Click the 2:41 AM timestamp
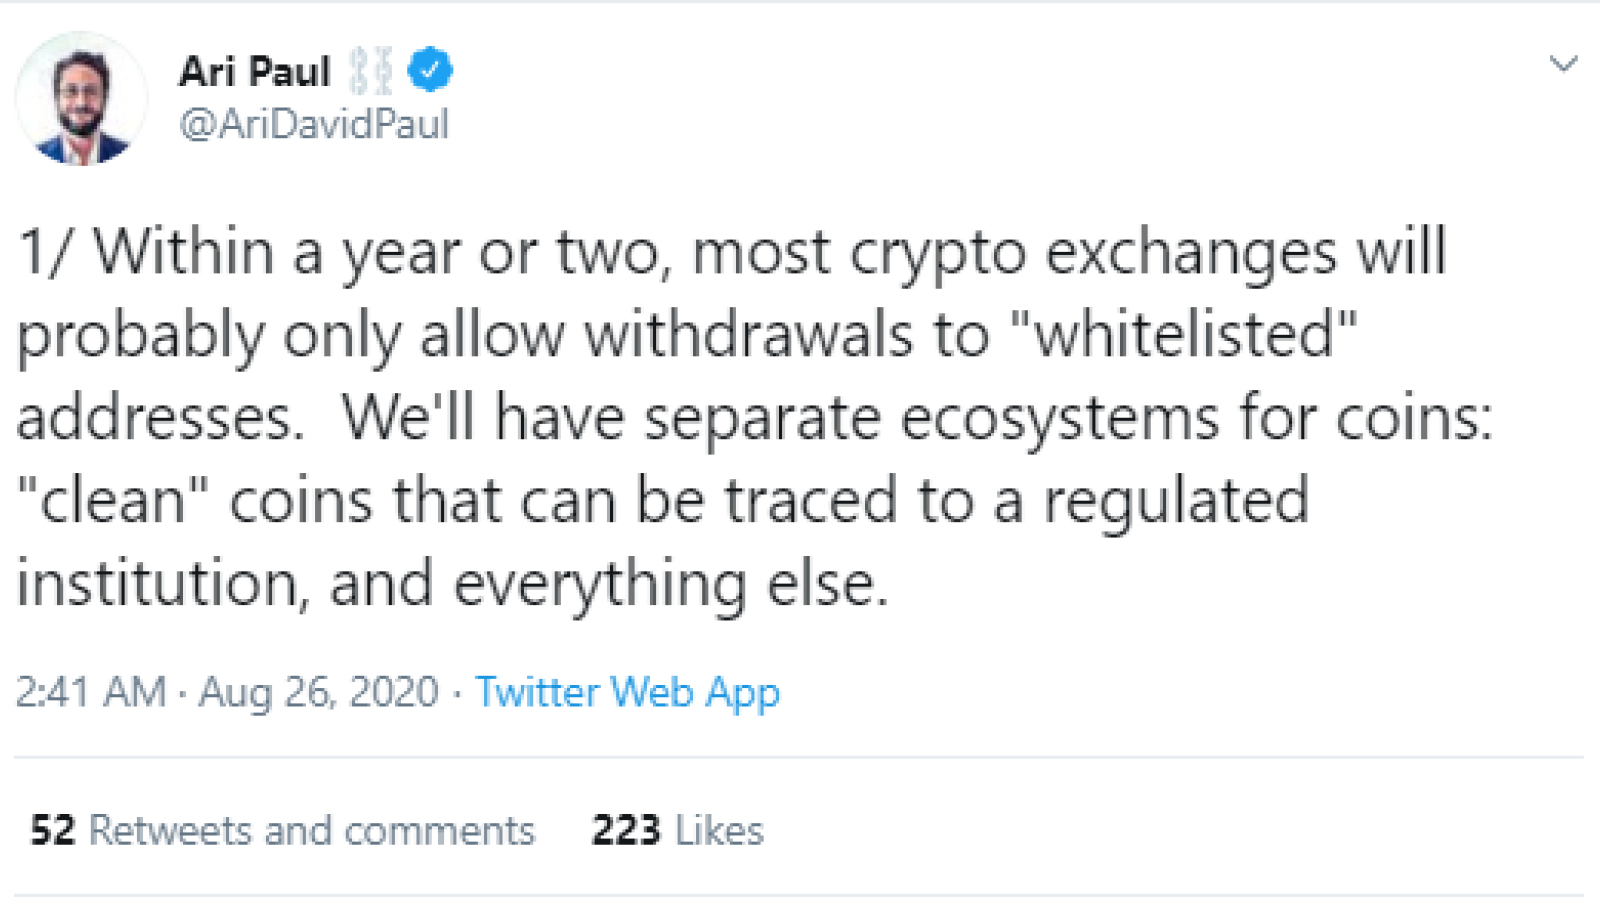1600x900 pixels. click(x=91, y=692)
